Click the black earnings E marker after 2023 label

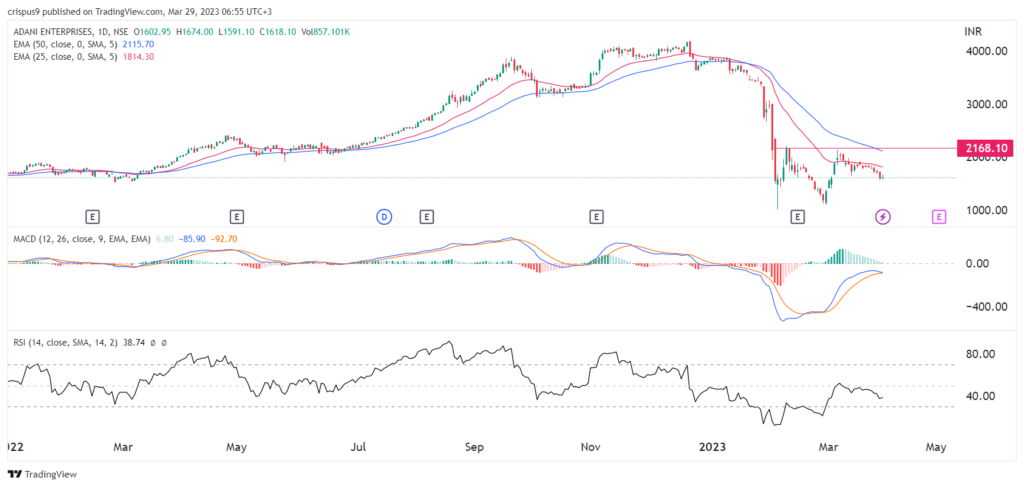pos(795,215)
